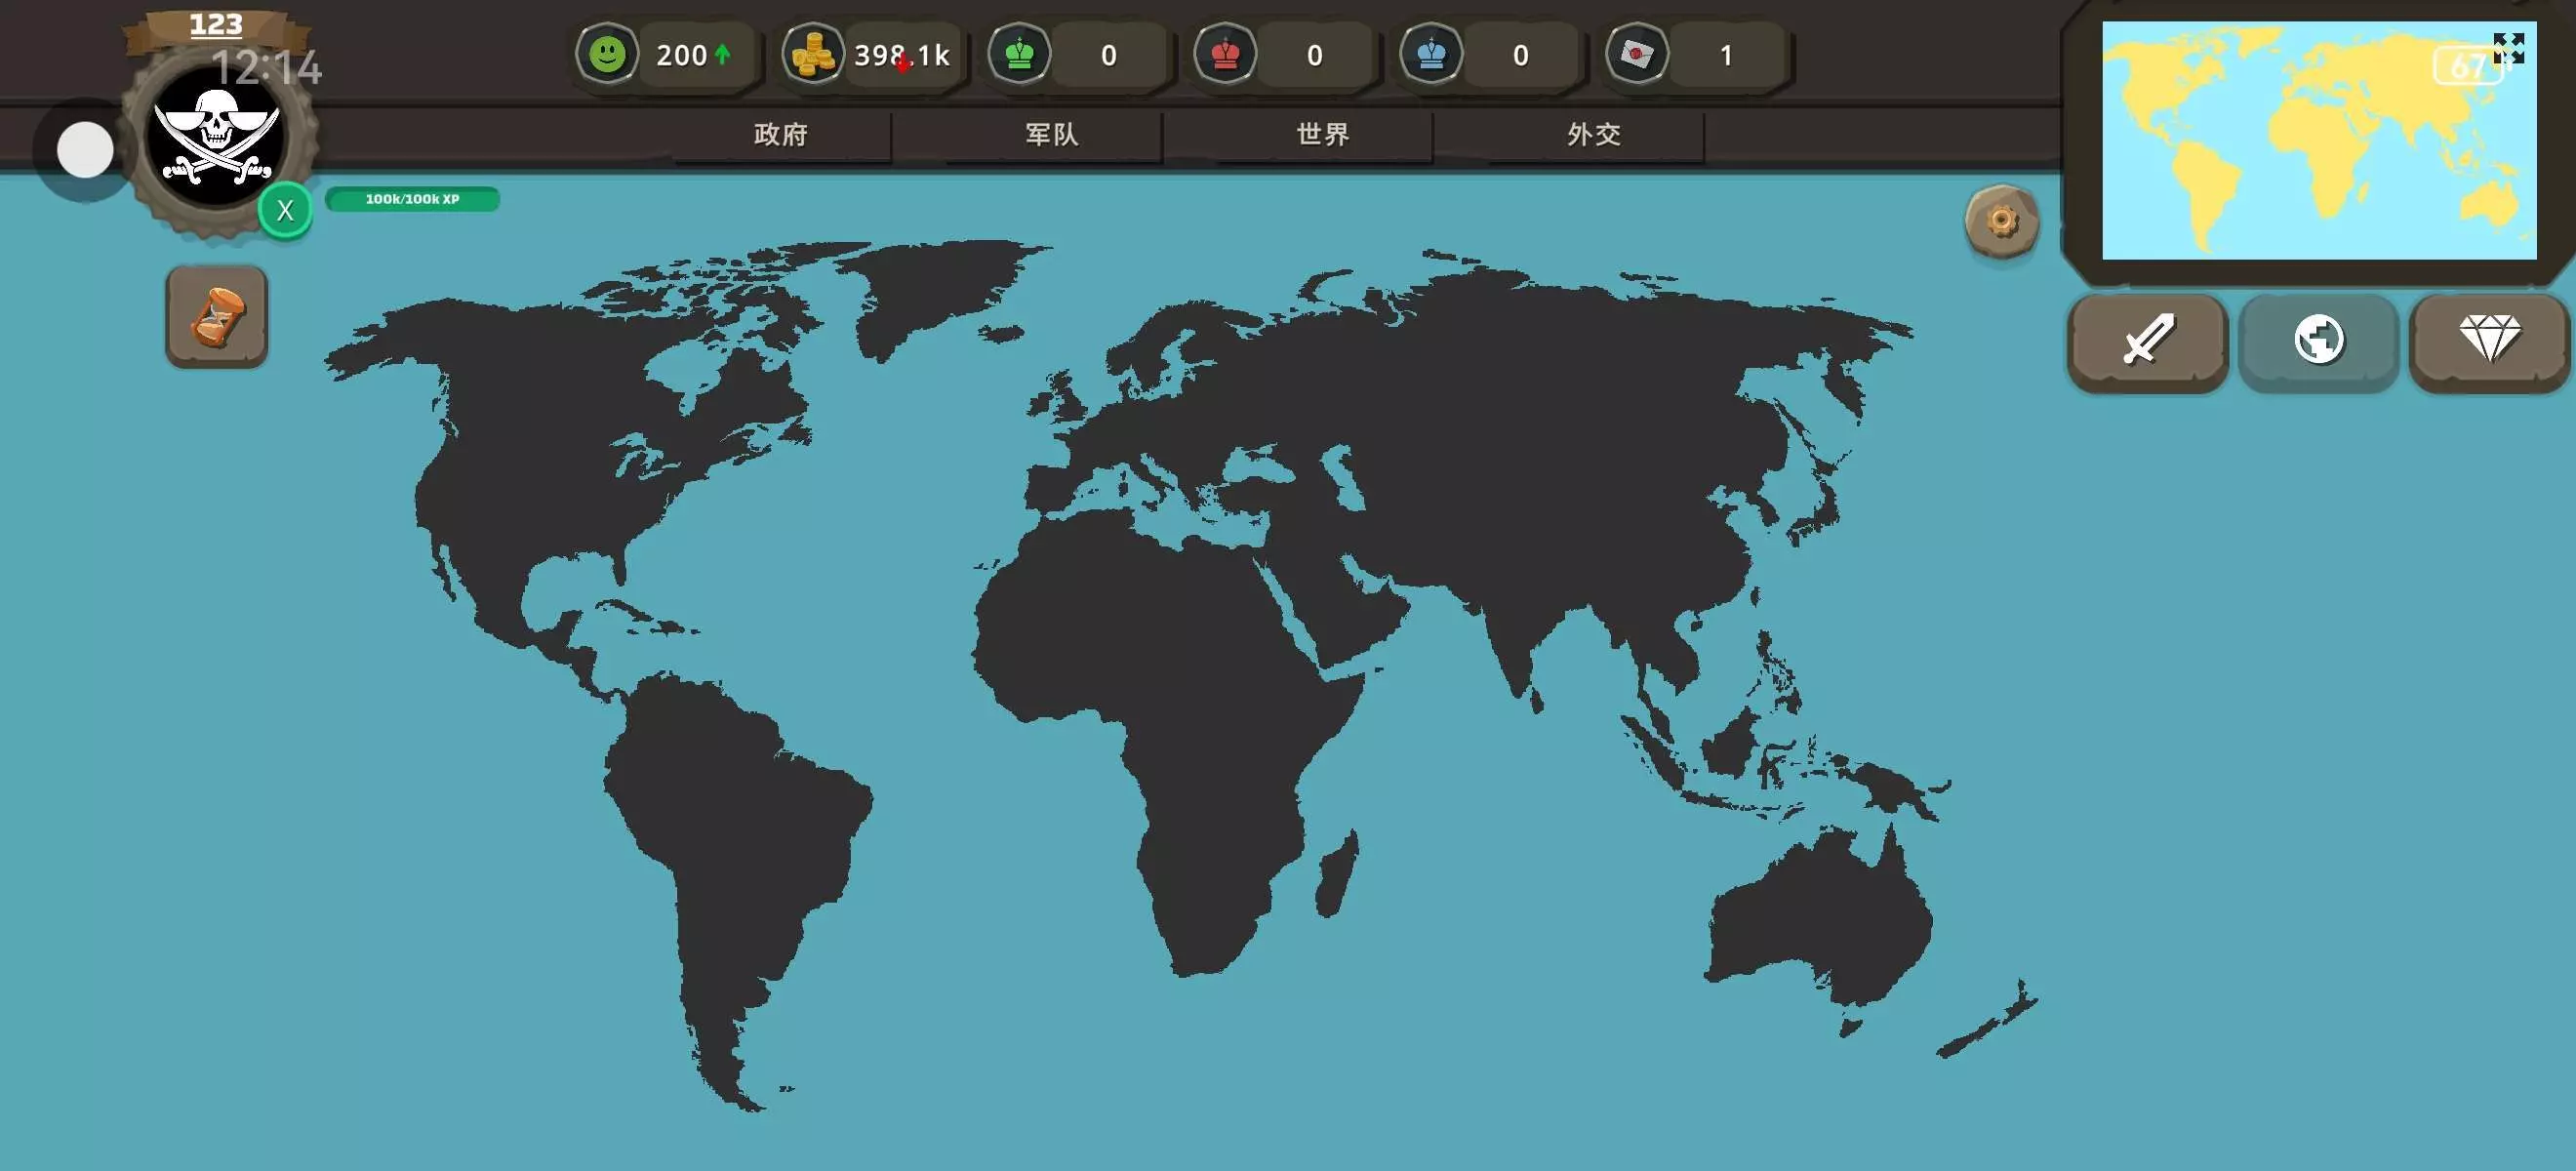The height and width of the screenshot is (1171, 2576).
Task: Open the 世界 world tab
Action: 1323,135
